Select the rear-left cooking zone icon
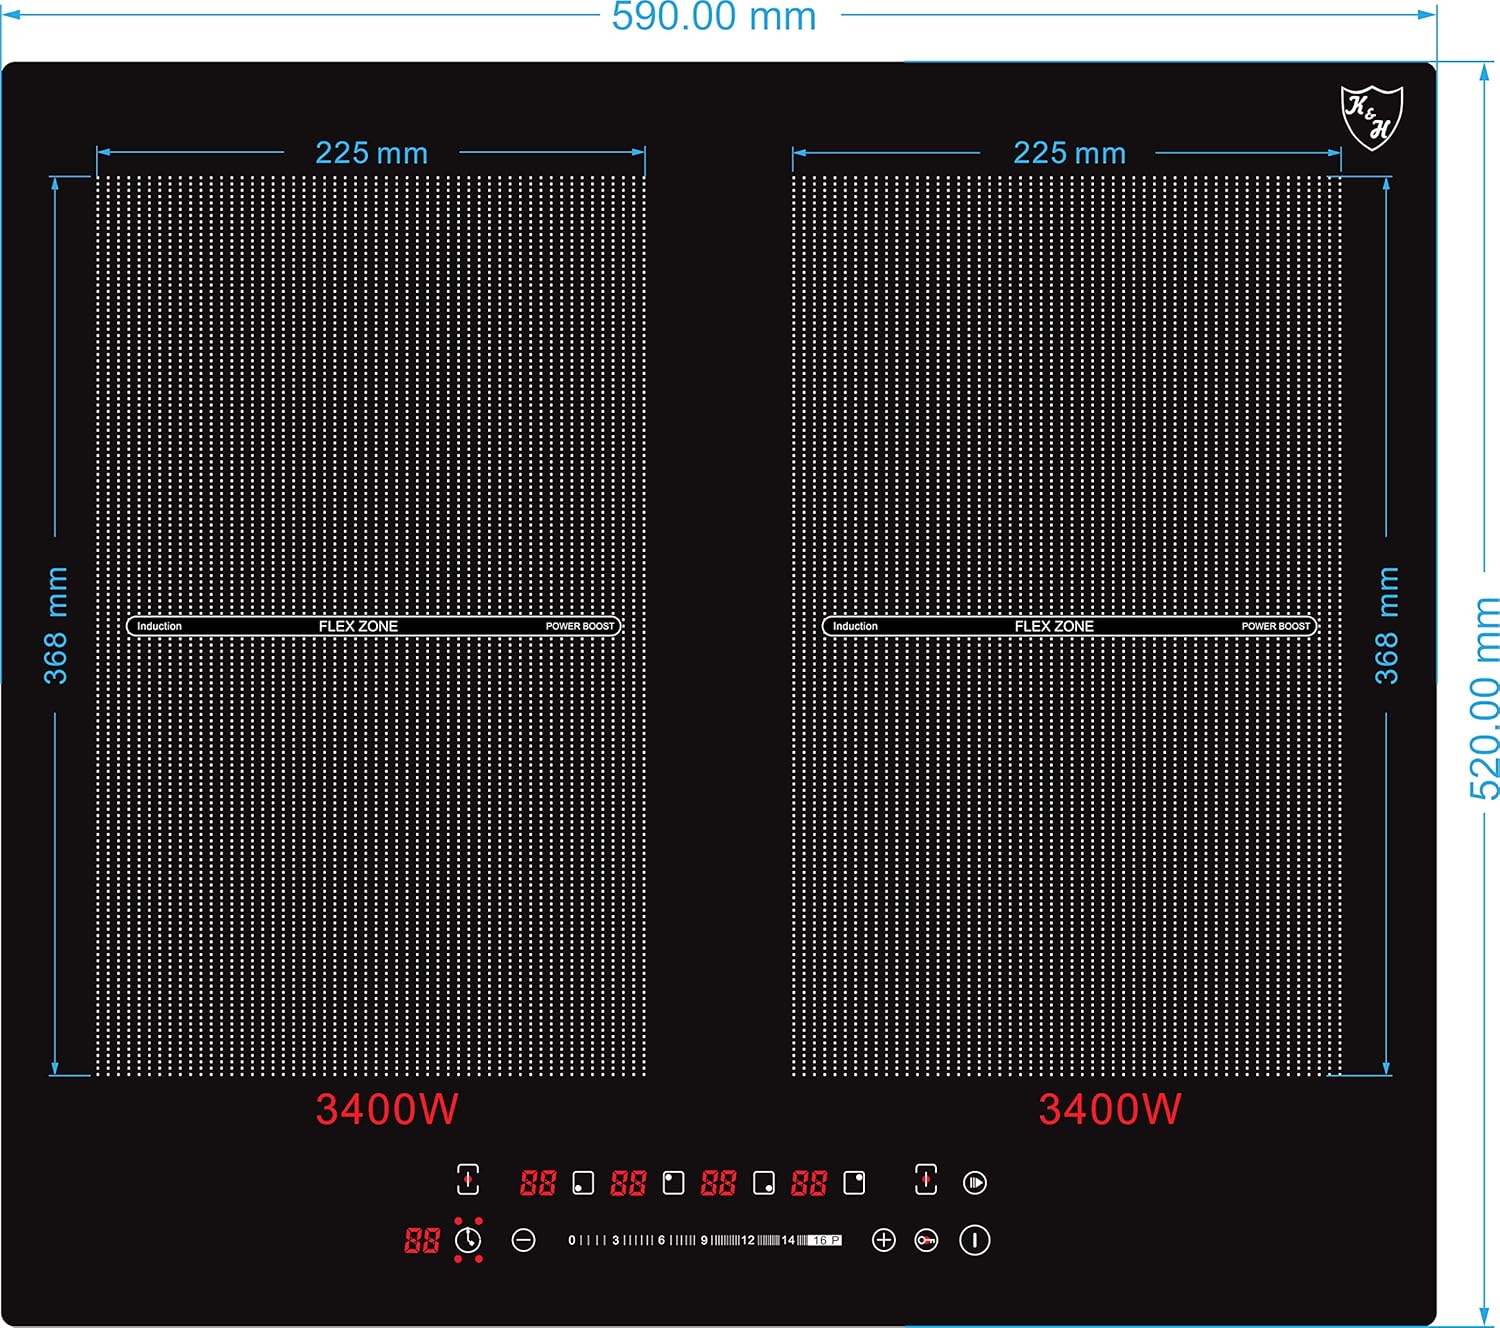The image size is (1500, 1328). (x=674, y=1184)
